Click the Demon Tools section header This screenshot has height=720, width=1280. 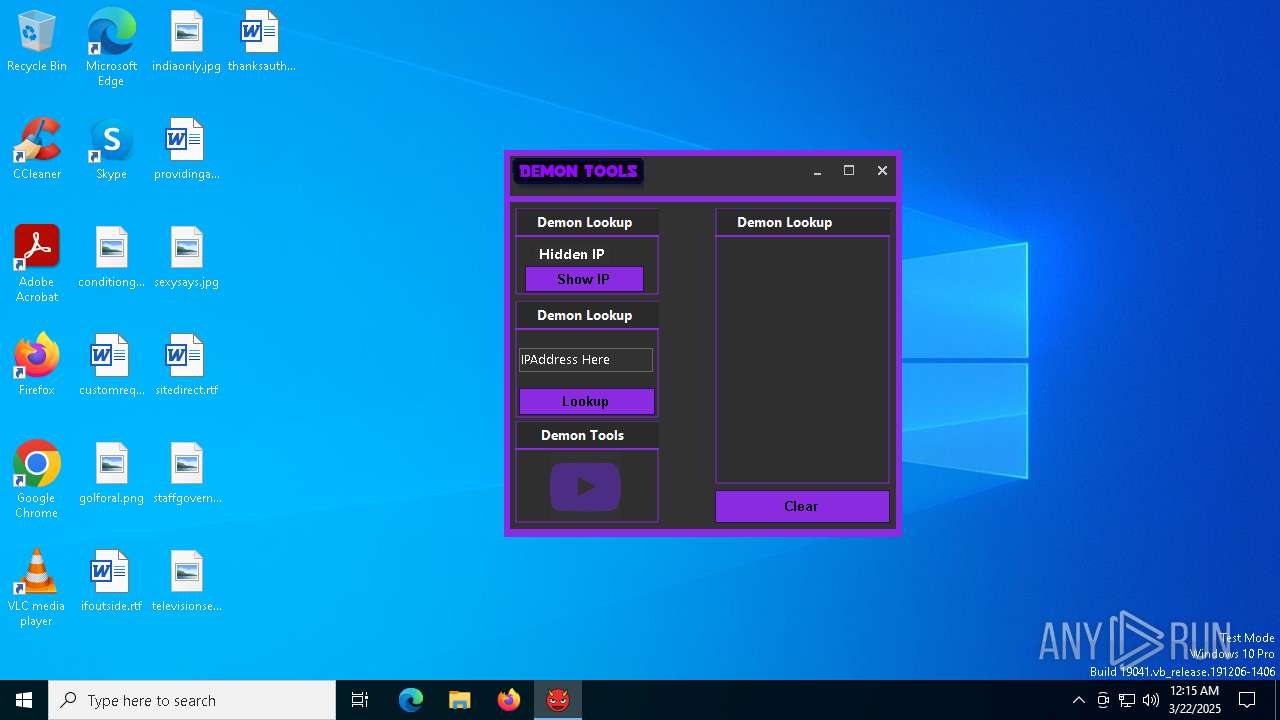pyautogui.click(x=583, y=435)
